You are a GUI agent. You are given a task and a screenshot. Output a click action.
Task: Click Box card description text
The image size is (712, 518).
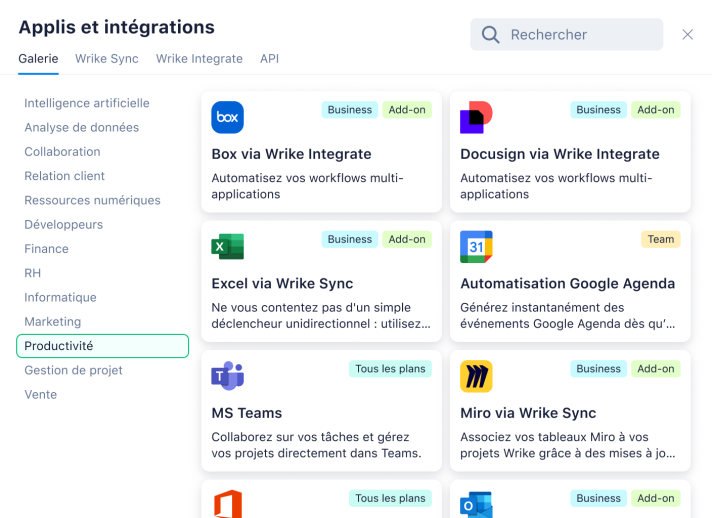(x=307, y=186)
